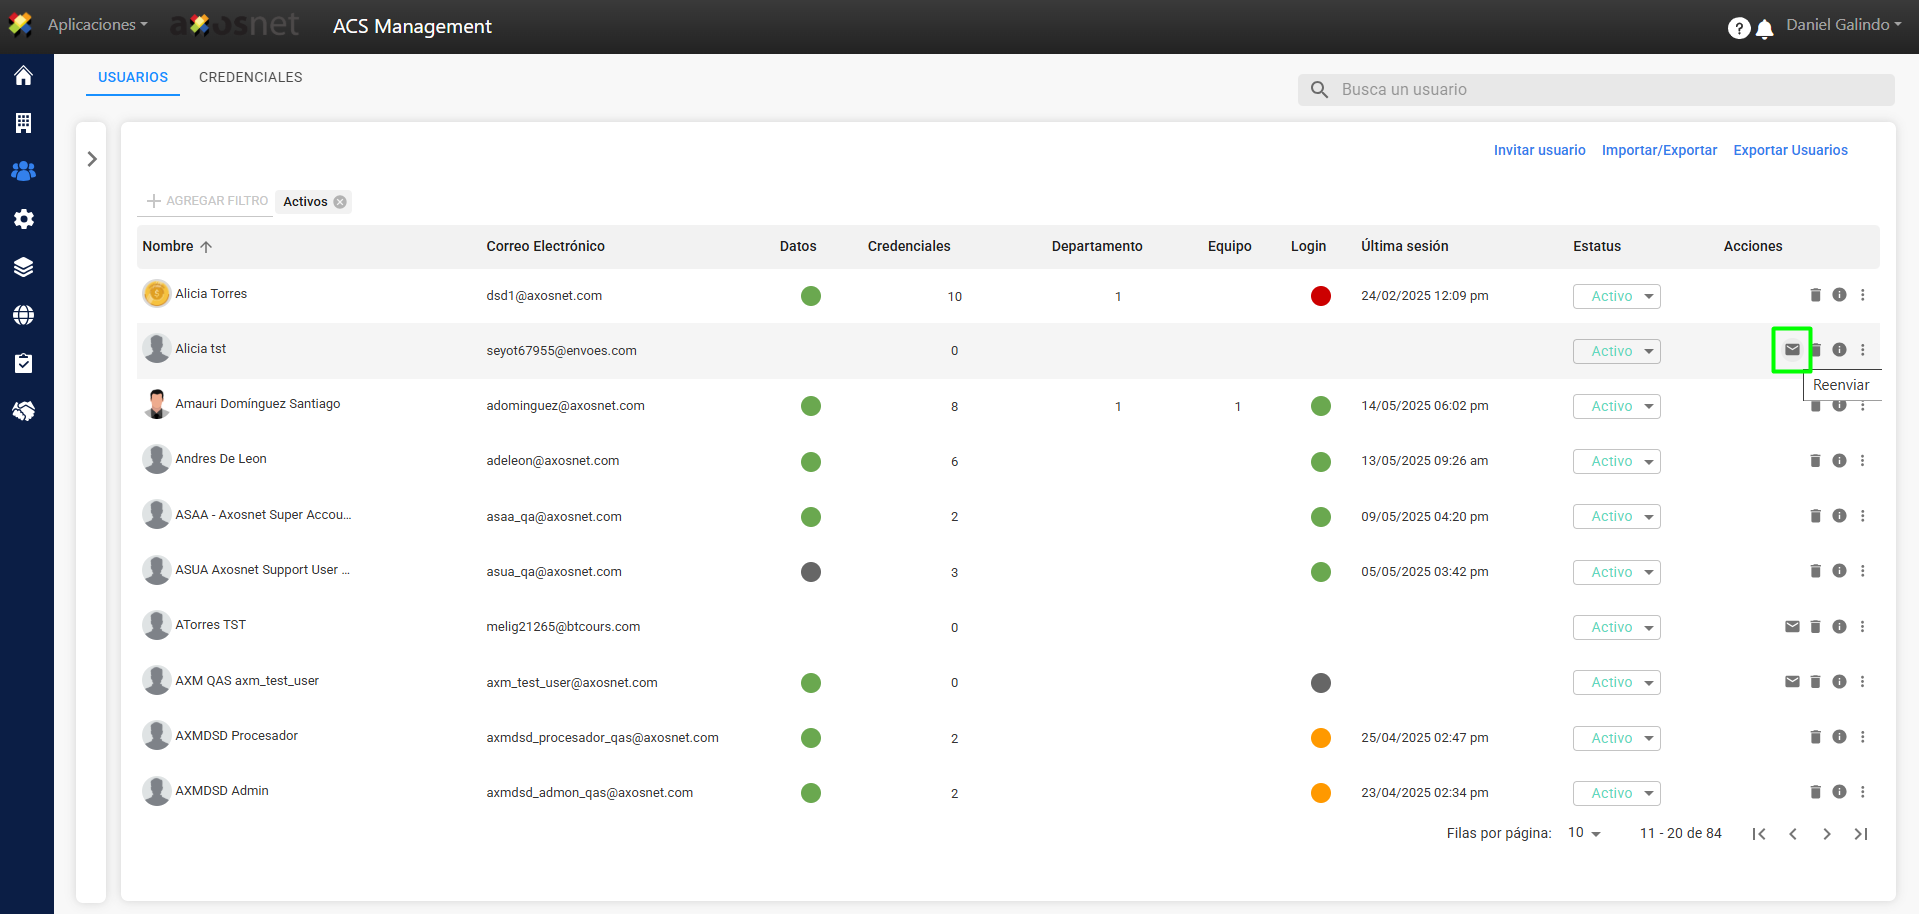The width and height of the screenshot is (1919, 914).
Task: Select the users group icon in sidebar
Action: click(24, 171)
